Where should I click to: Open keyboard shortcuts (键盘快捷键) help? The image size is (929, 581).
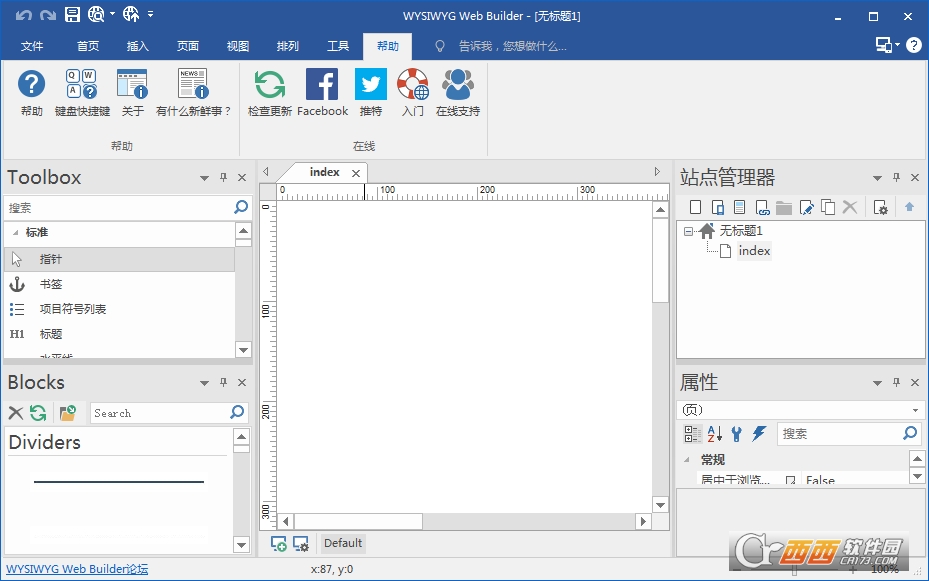(x=82, y=85)
